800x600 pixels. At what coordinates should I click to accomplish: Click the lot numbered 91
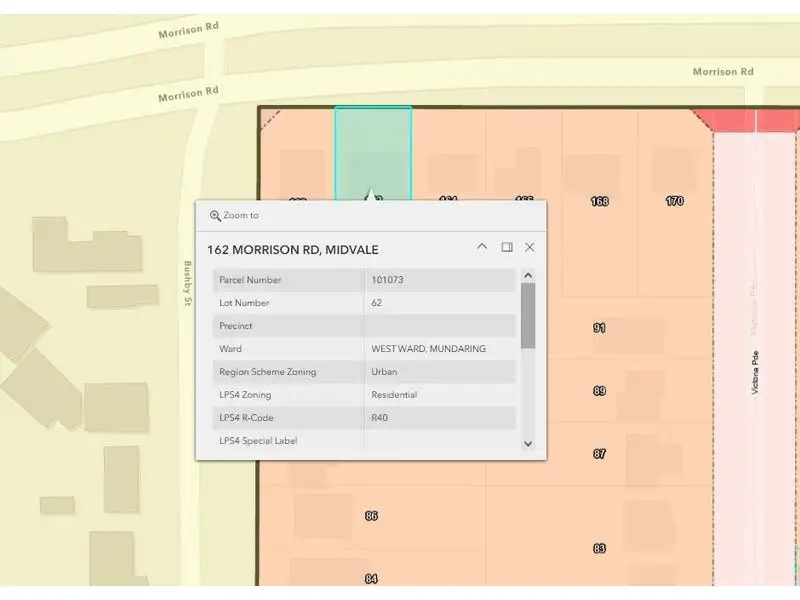coord(599,328)
